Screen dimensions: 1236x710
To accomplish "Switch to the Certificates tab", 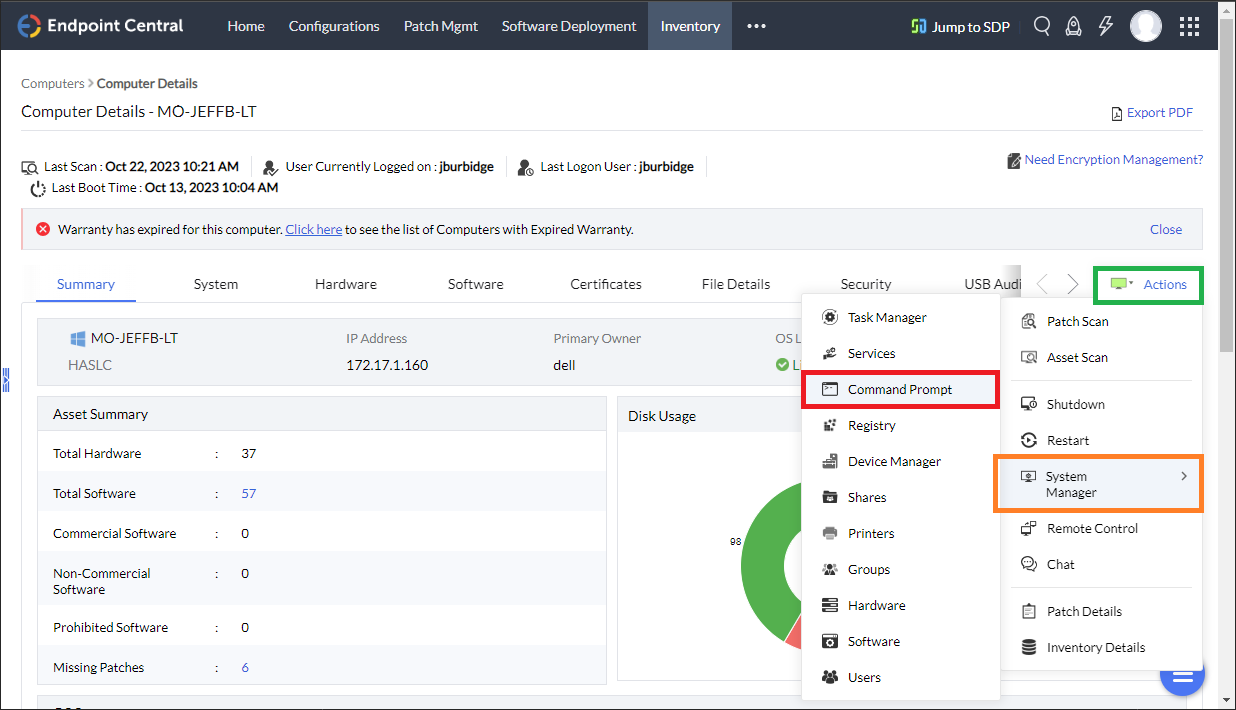I will 606,284.
